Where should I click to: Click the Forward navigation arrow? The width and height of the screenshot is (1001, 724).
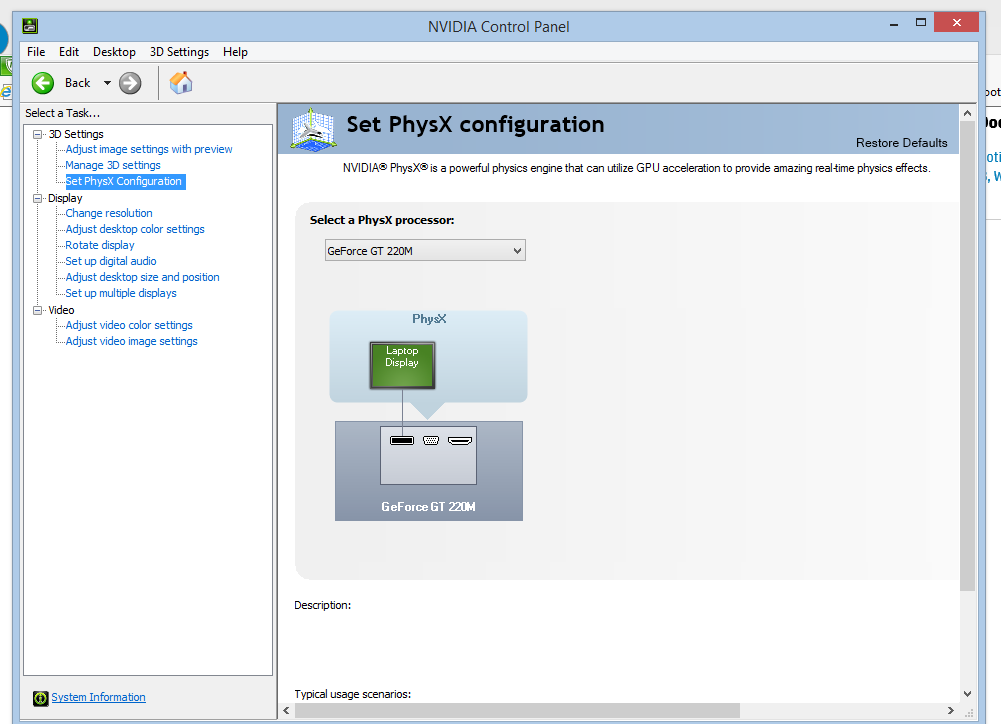click(130, 83)
